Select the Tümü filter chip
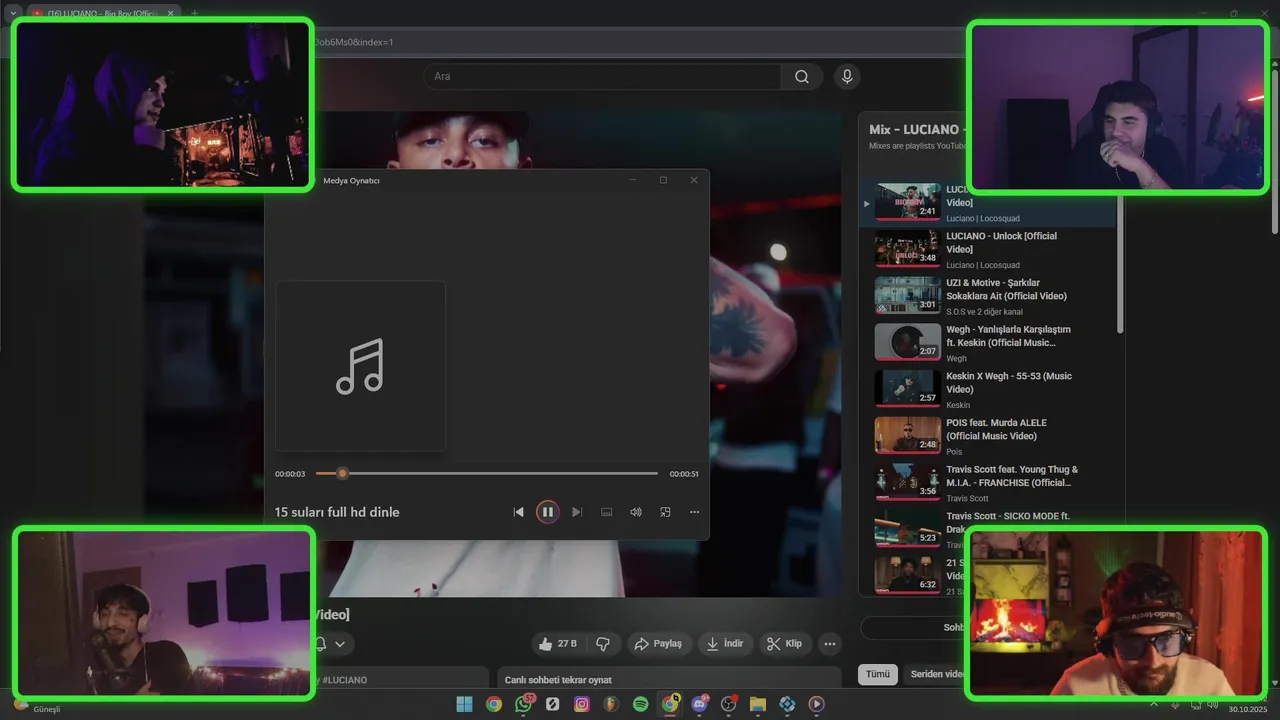Screen dimensions: 1280x720 pyautogui.click(x=877, y=674)
